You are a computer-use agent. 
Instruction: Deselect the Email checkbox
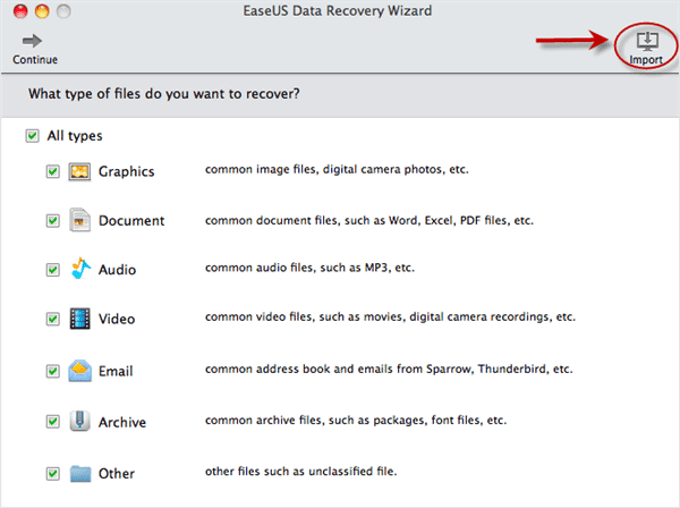(53, 371)
